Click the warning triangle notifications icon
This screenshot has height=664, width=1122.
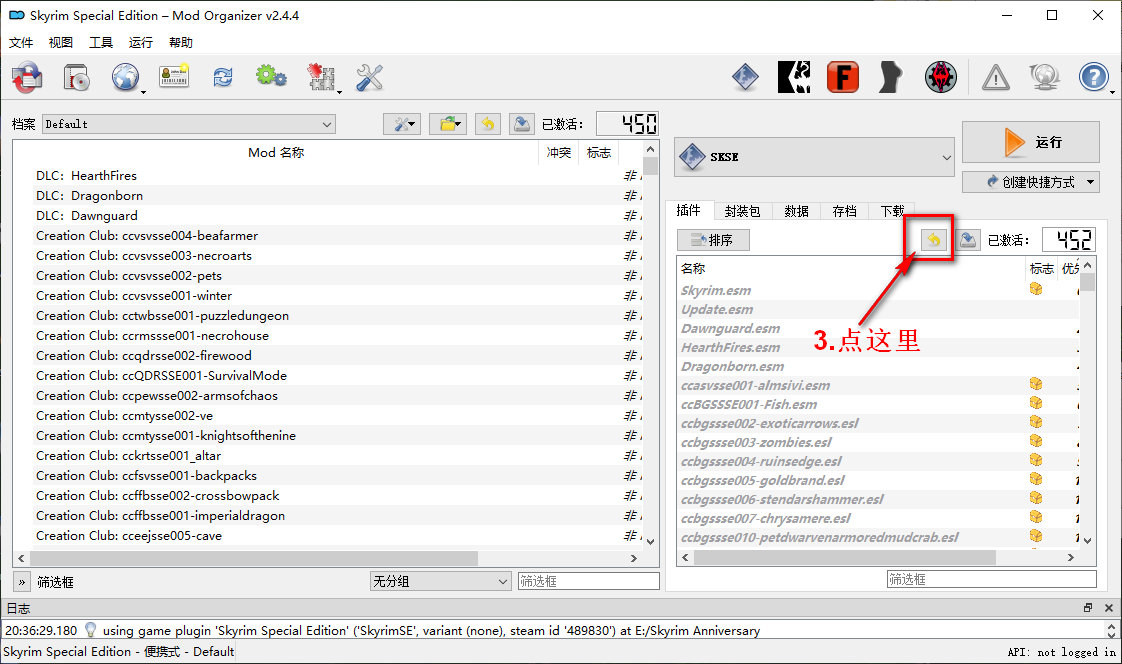pyautogui.click(x=995, y=77)
